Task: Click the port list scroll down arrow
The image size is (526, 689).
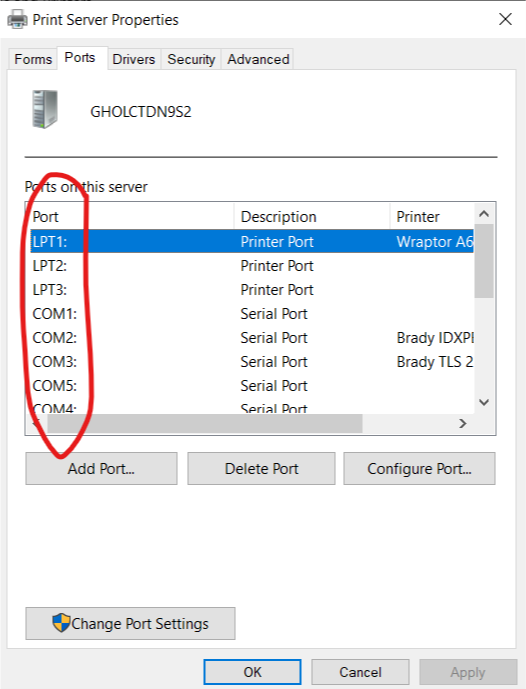Action: coord(484,402)
